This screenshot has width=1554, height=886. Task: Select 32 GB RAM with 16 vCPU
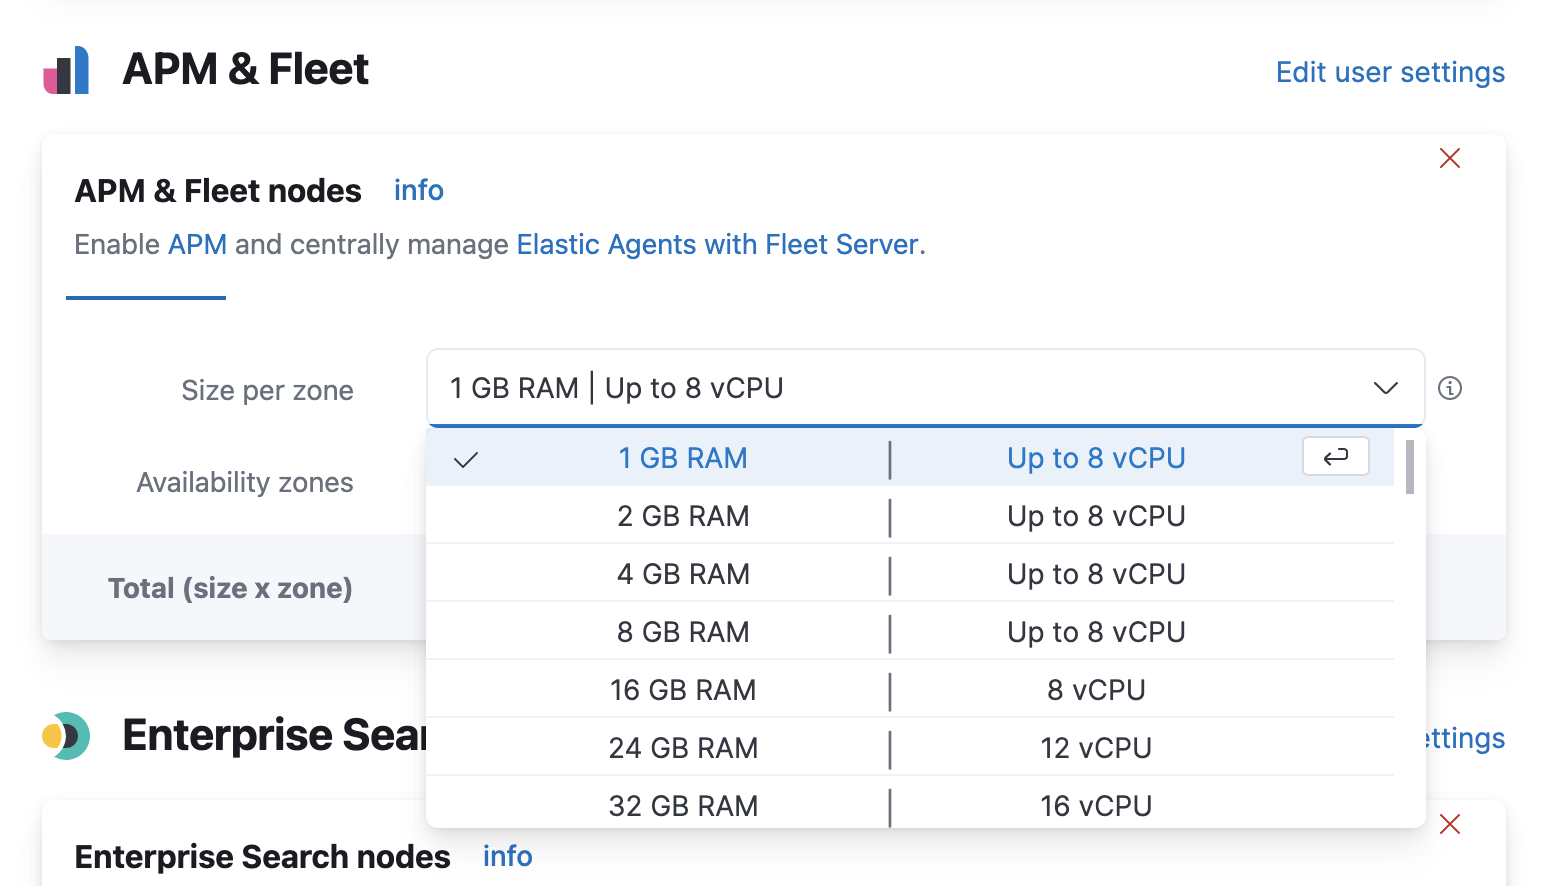(x=683, y=805)
